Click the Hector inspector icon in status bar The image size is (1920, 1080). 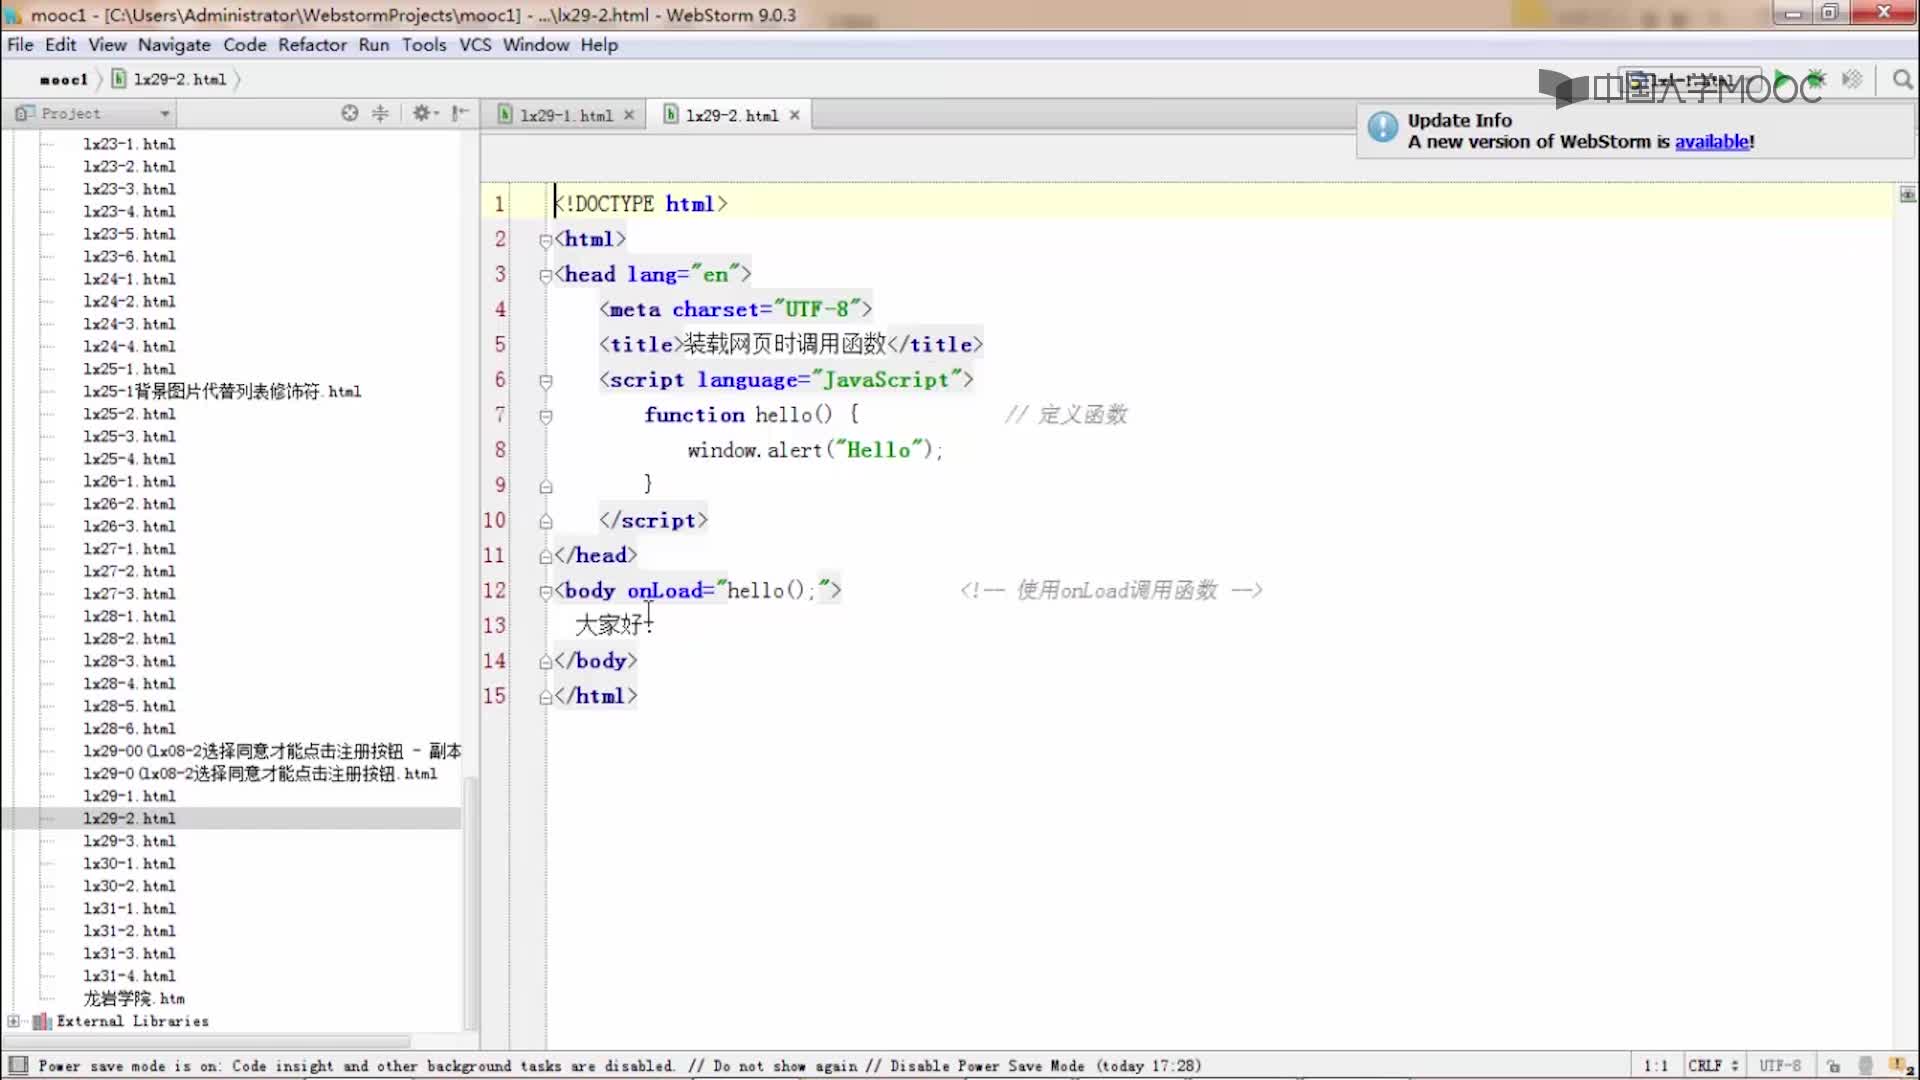coord(1865,1066)
